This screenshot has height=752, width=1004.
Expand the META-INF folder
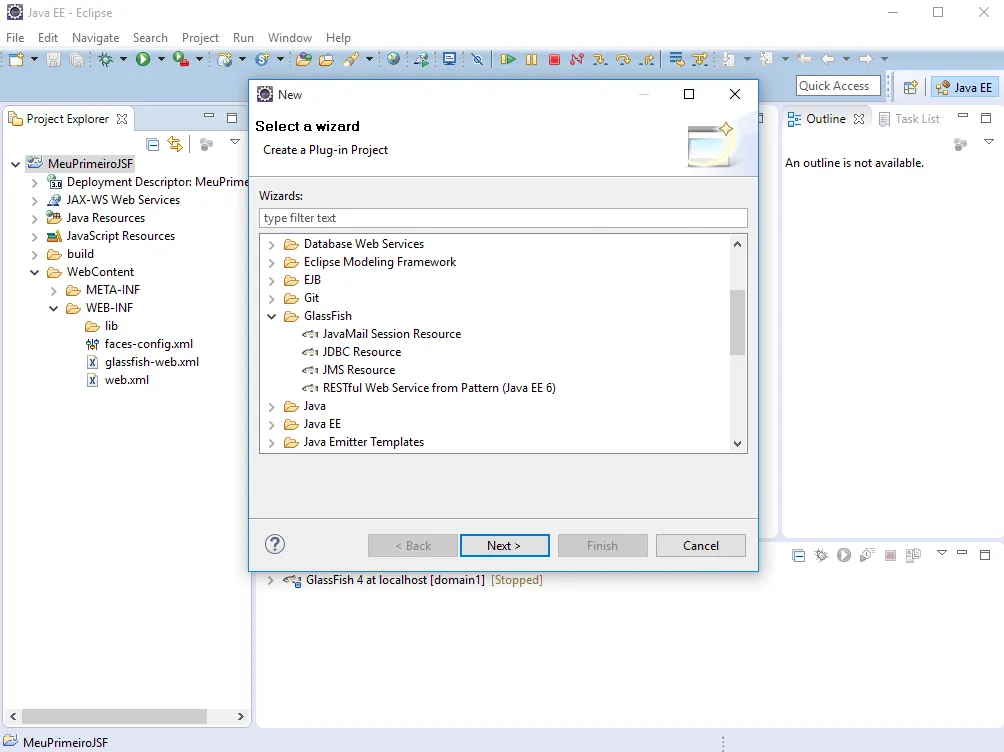[54, 291]
